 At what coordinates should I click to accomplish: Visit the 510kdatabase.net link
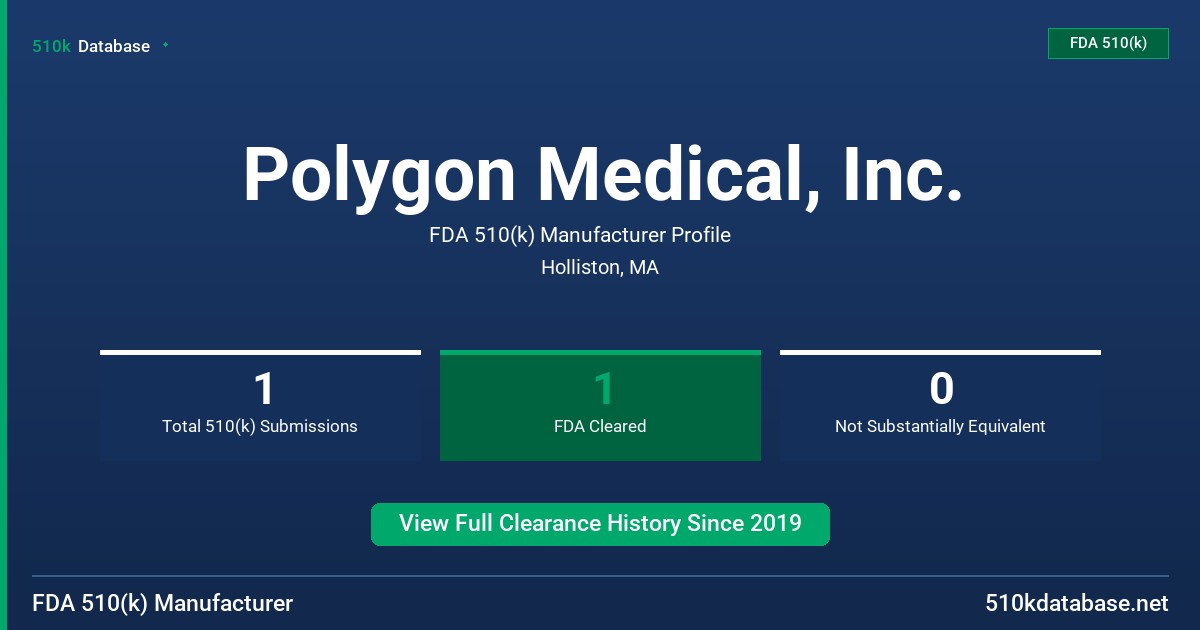point(1076,603)
